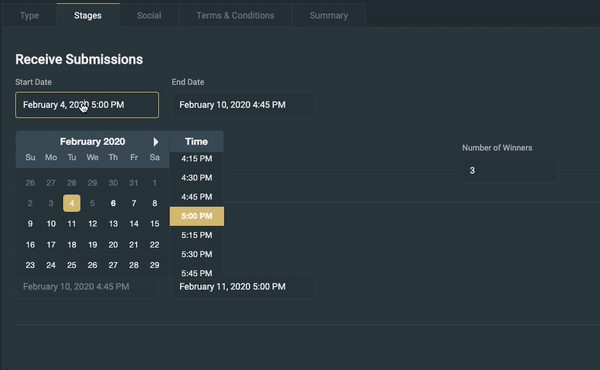The image size is (600, 370).
Task: Pick February 19 in the calendar
Action: click(x=92, y=244)
